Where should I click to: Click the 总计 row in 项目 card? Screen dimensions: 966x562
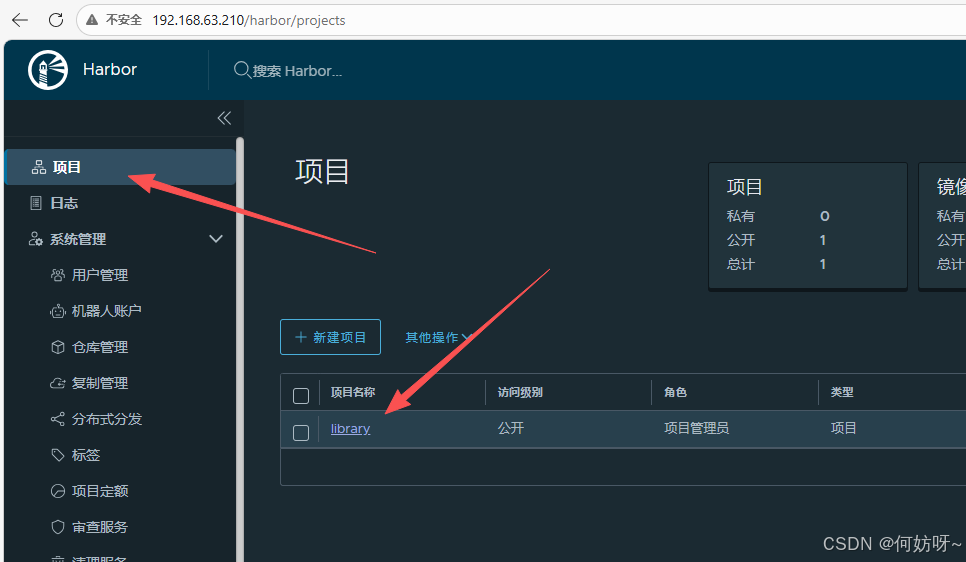click(x=776, y=264)
